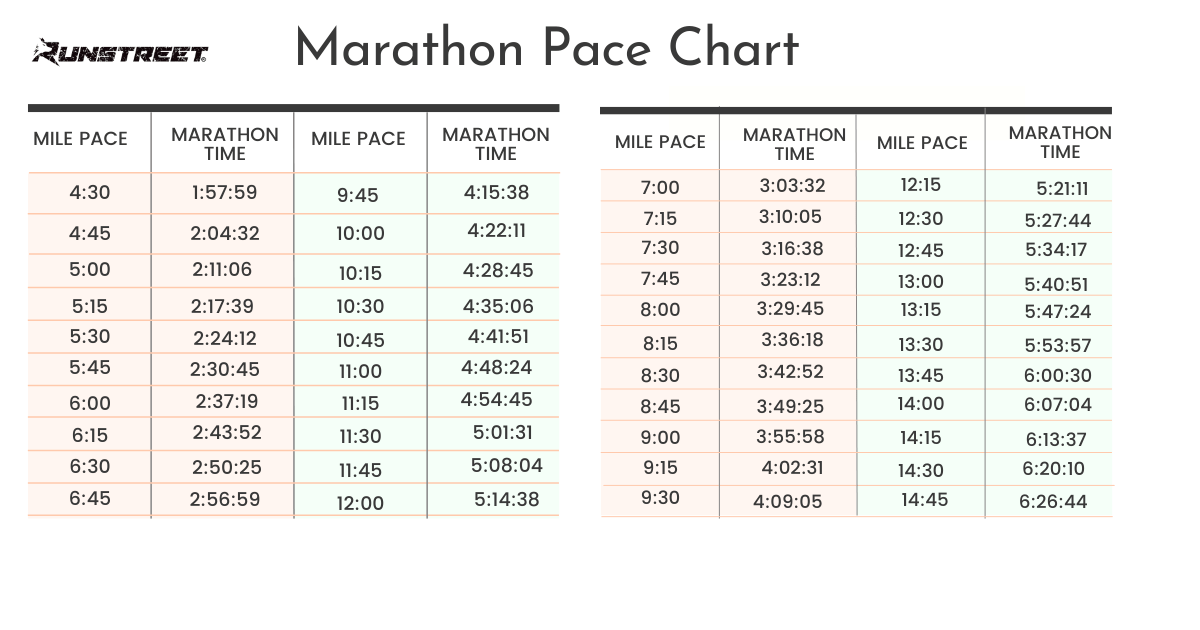Select marathon time 6:00:30
Screen dimensions: 1200x630
pos(1057,375)
